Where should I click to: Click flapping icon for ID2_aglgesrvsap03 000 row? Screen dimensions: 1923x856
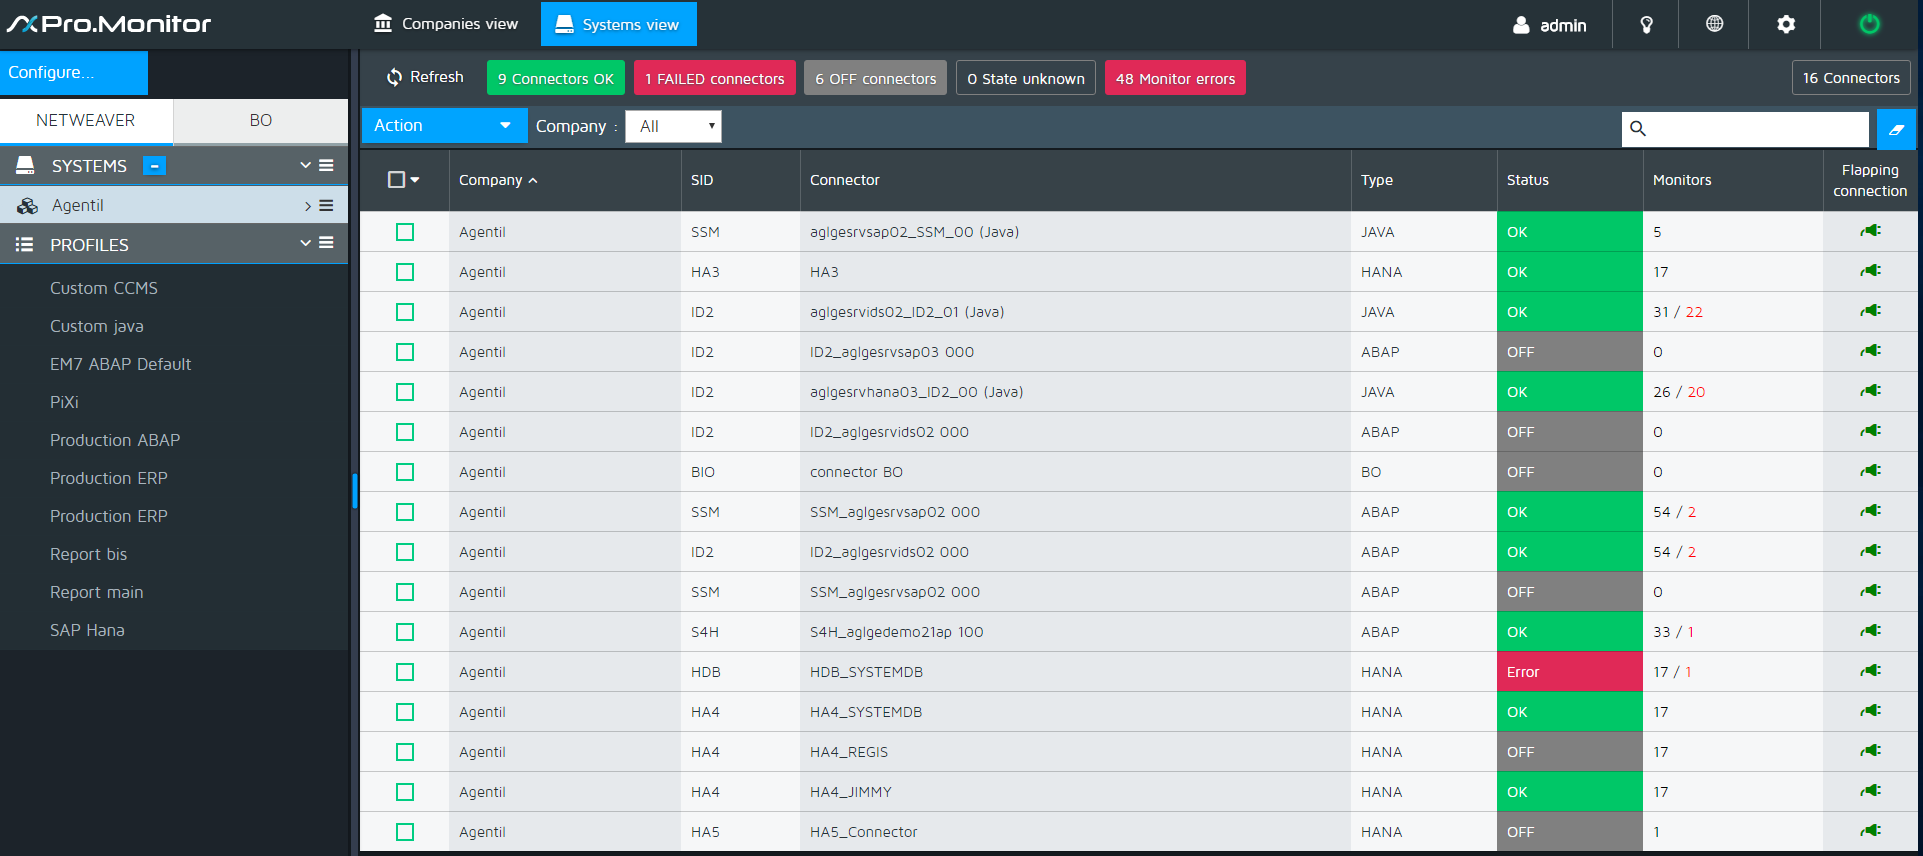click(1870, 351)
